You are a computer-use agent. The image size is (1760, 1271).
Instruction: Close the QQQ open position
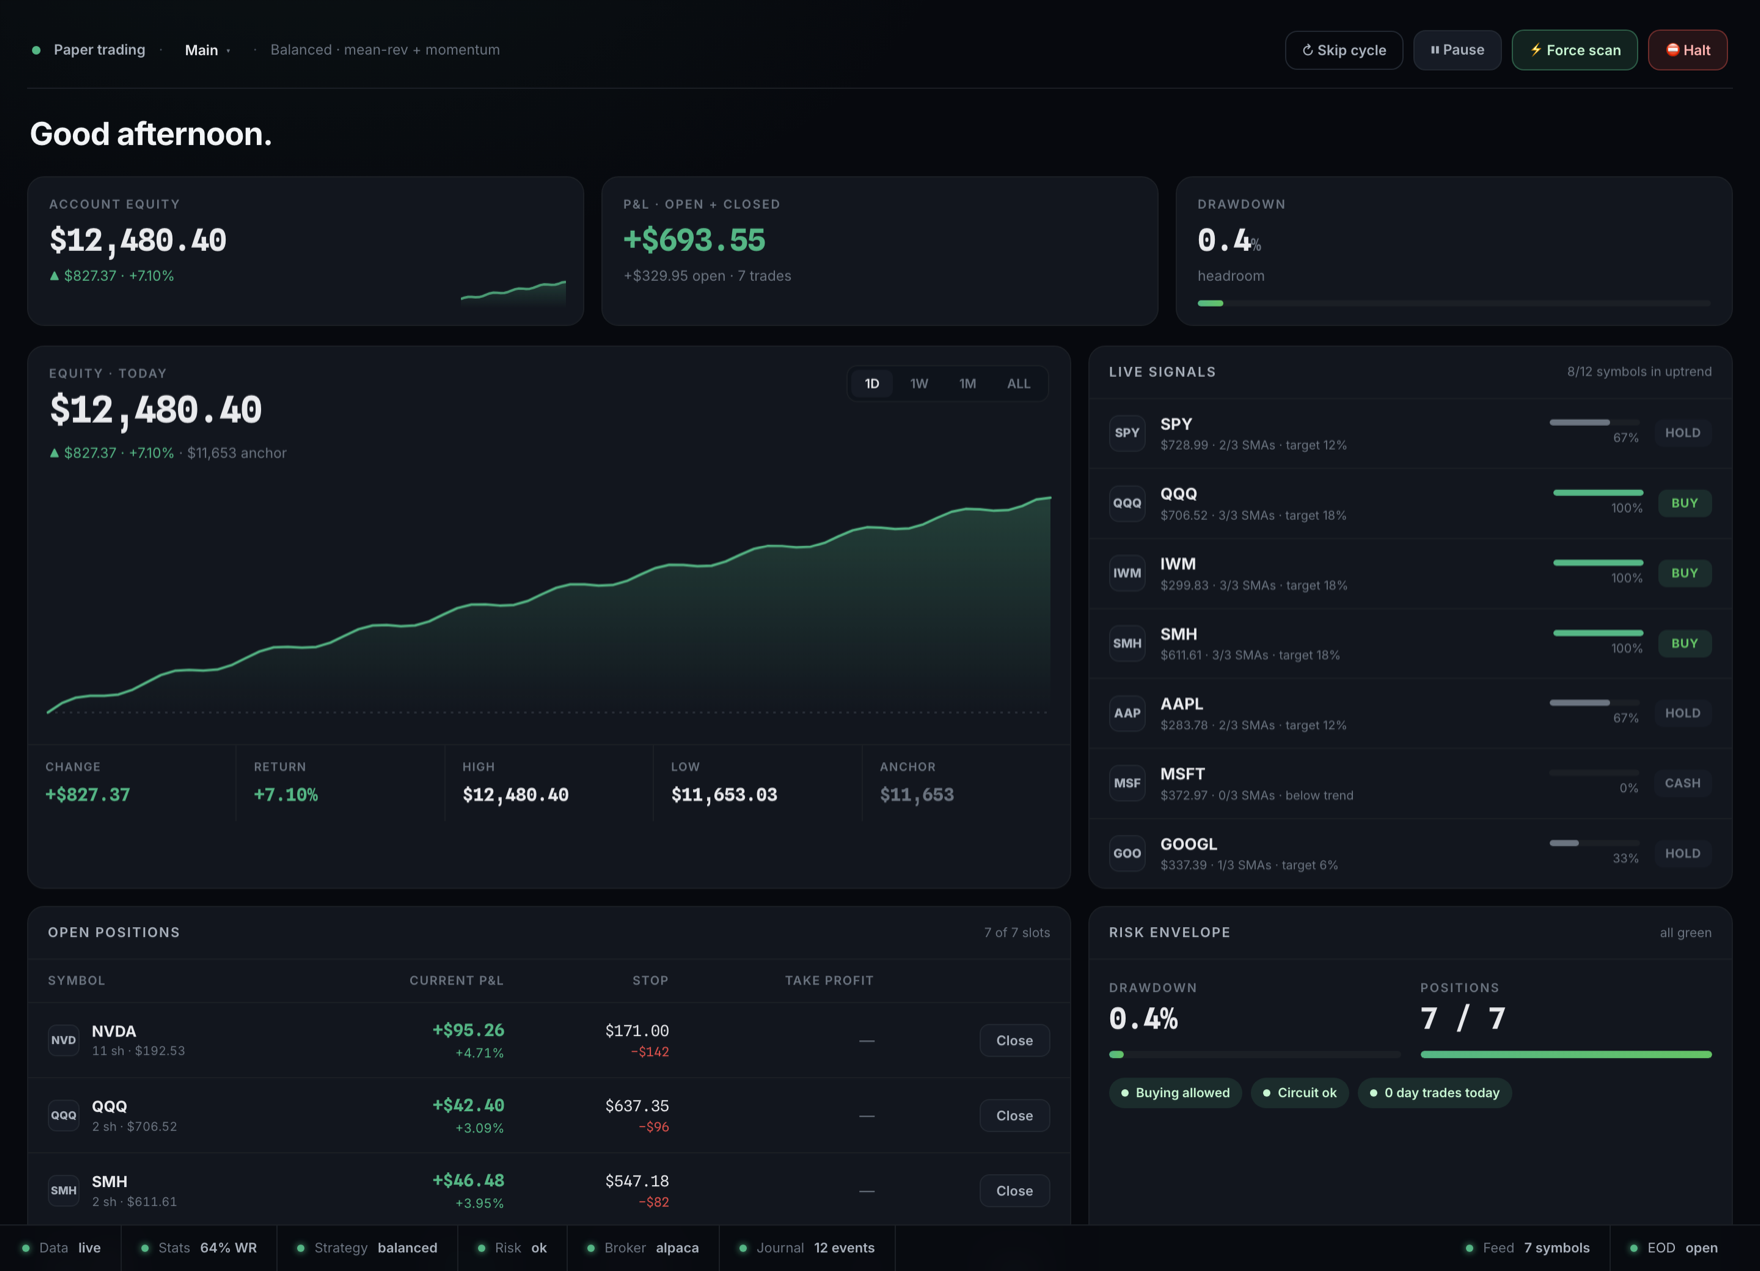pyautogui.click(x=1014, y=1115)
